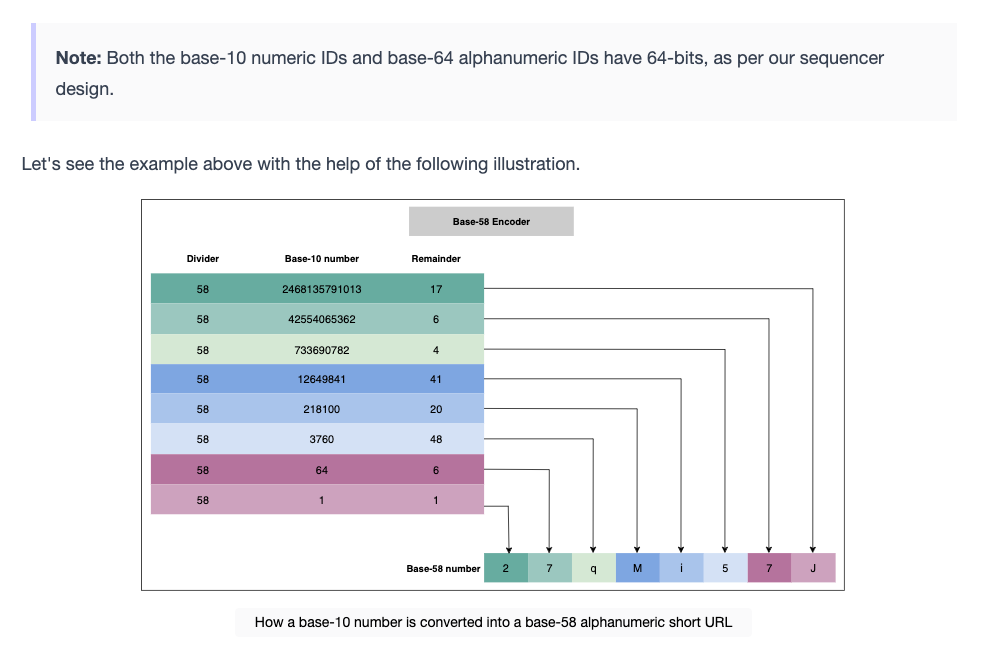This screenshot has height=650, width=987.
Task: Click the remainder 48
Action: pyautogui.click(x=436, y=439)
